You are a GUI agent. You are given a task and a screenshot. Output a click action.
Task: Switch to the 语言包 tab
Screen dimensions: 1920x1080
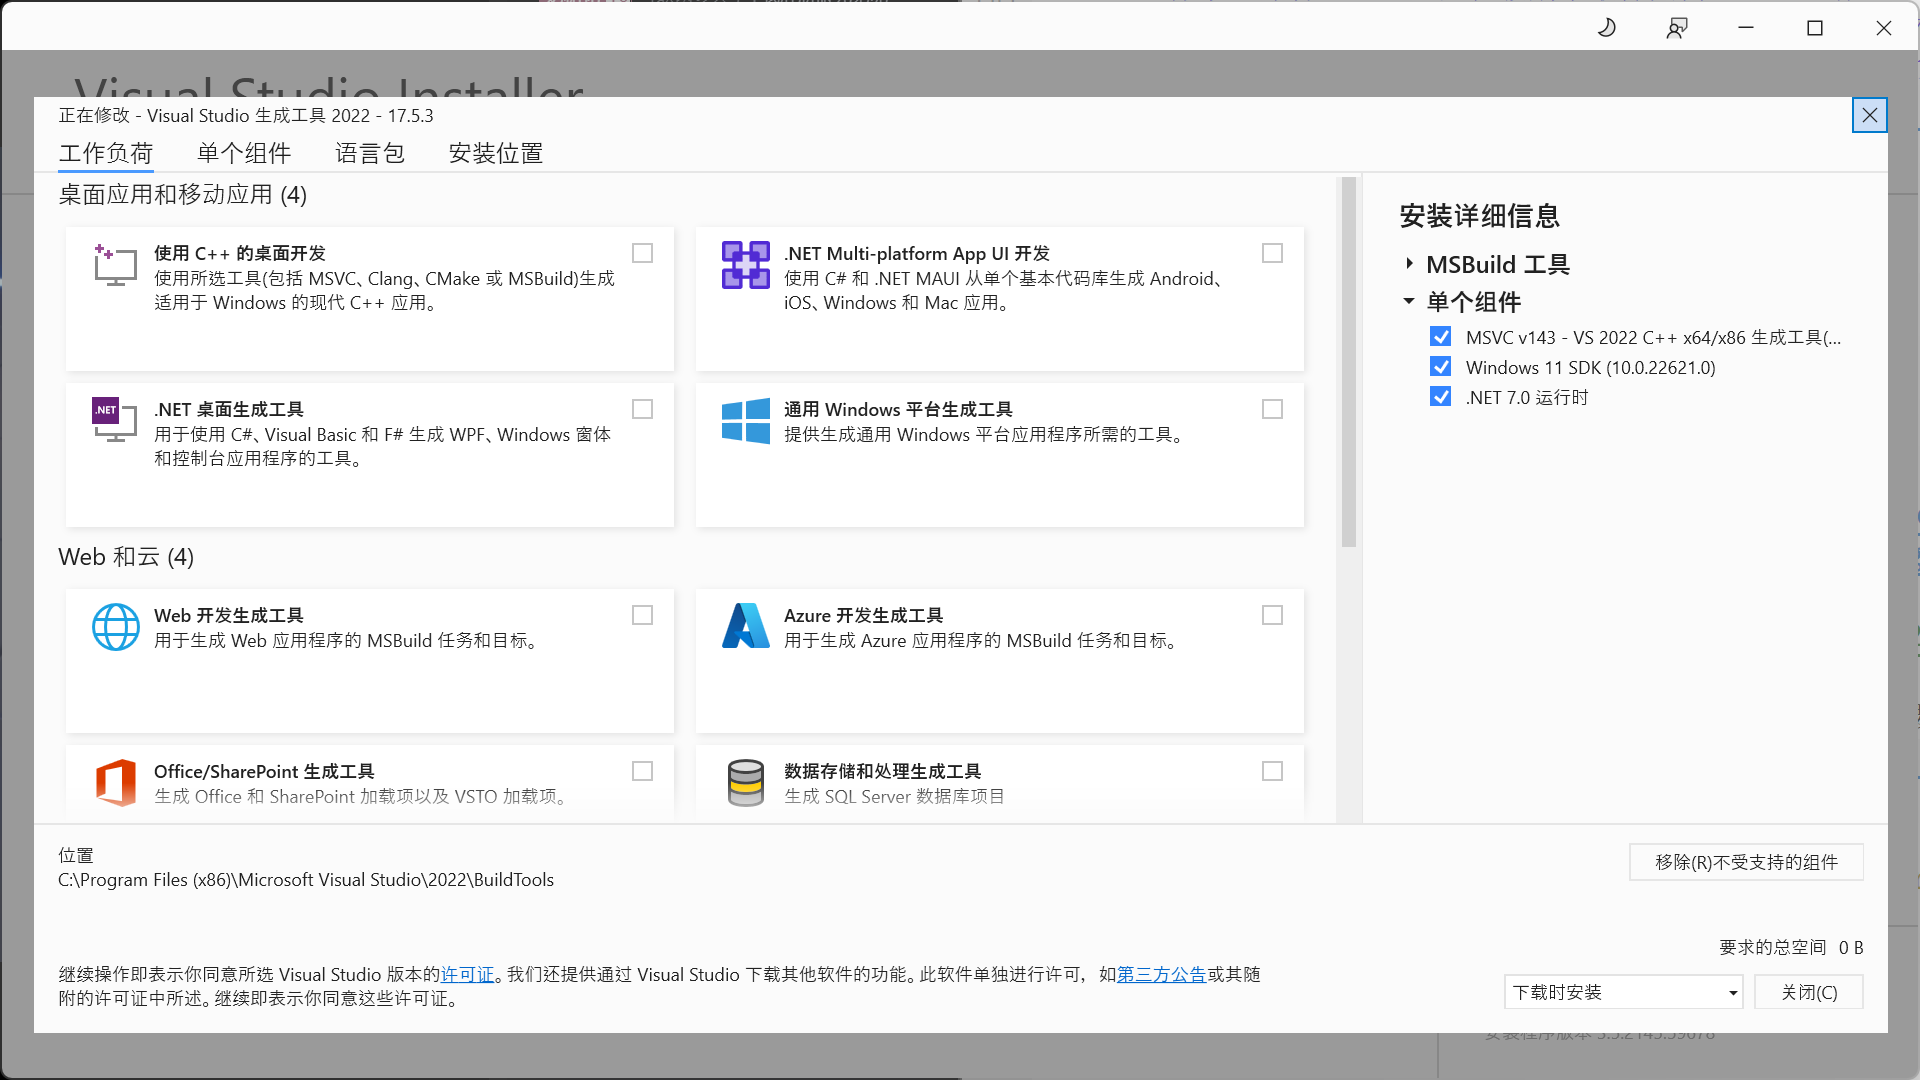[x=370, y=153]
